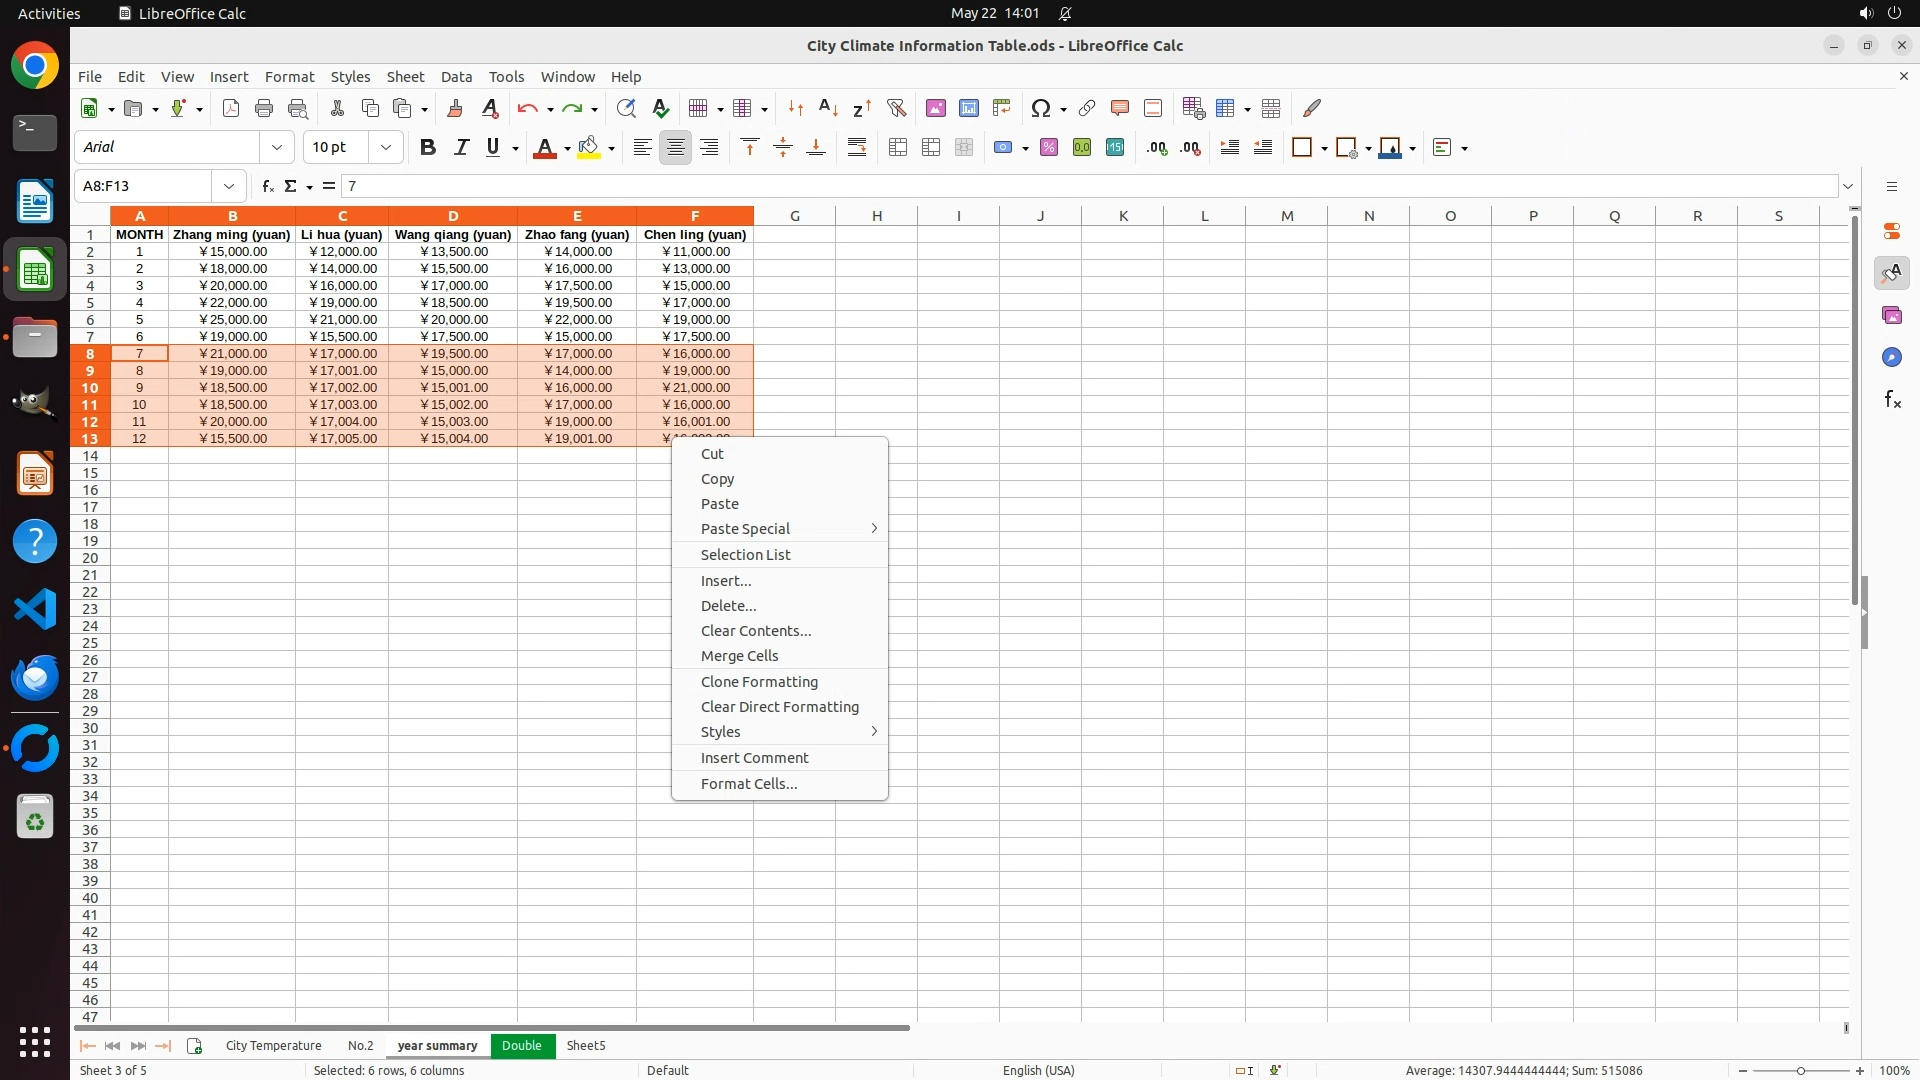Click the Clone Formatting paintbrush icon

click(455, 108)
